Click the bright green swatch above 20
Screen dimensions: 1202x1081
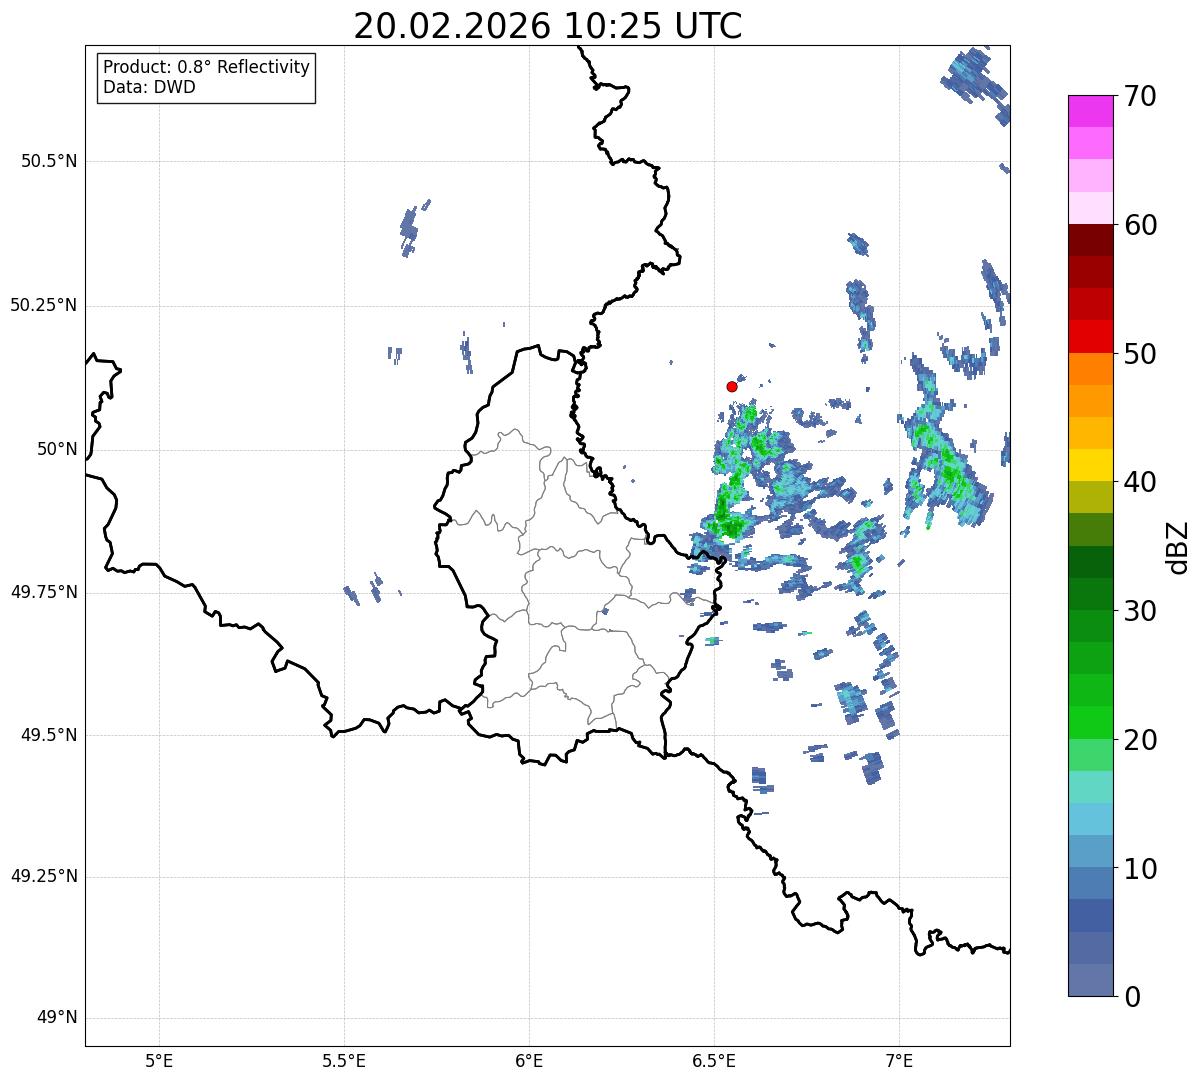pyautogui.click(x=1090, y=723)
